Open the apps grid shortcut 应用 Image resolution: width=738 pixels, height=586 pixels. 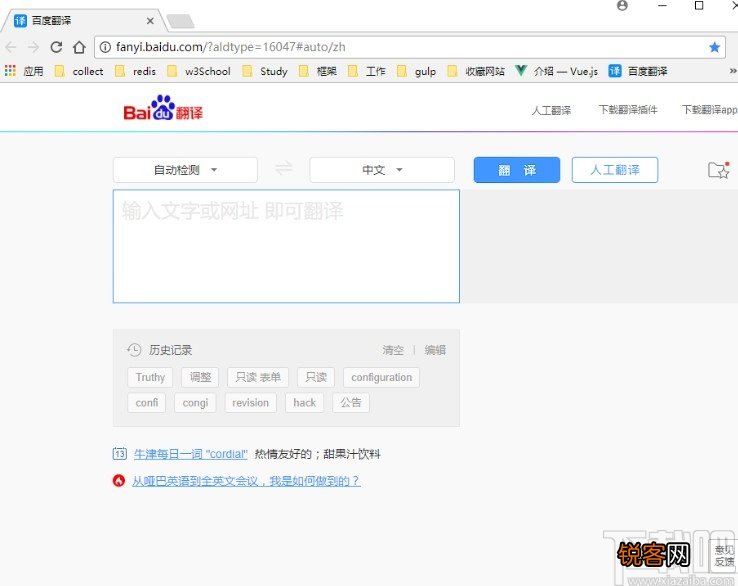24,71
